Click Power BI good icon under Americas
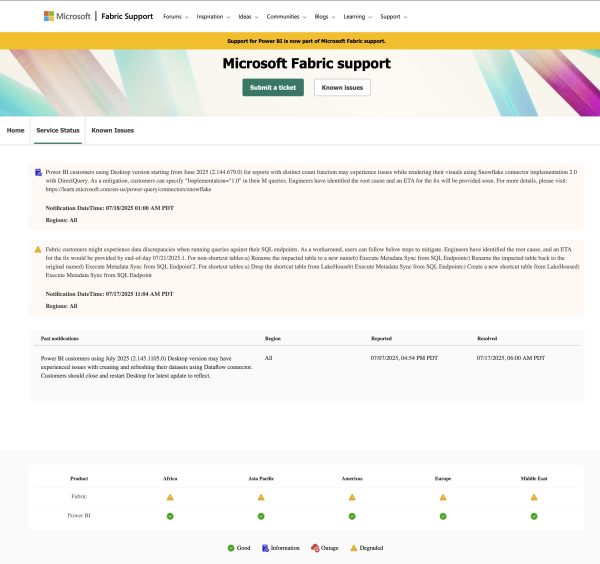Image resolution: width=600 pixels, height=564 pixels. (352, 516)
